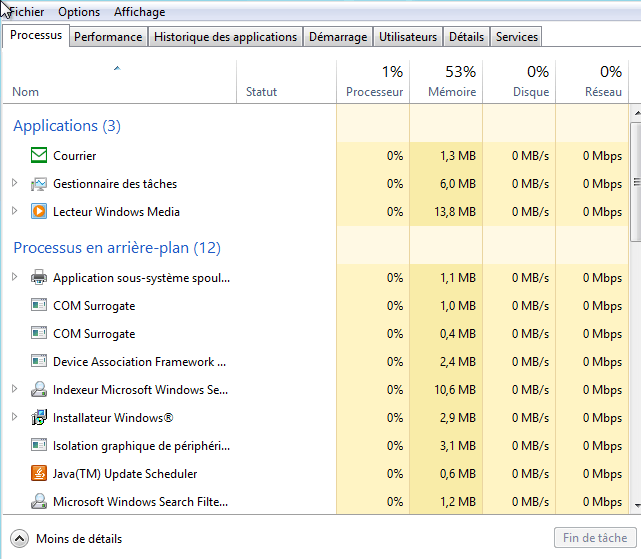641x559 pixels.
Task: Select Lecteur Windows Media process name
Action: (x=117, y=211)
